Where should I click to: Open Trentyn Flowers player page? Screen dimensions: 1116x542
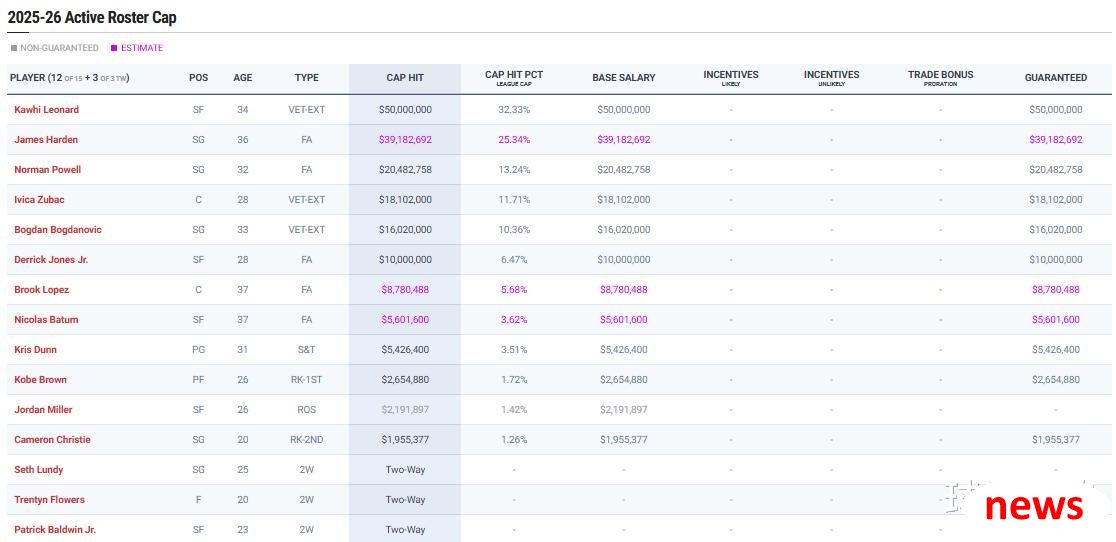pyautogui.click(x=49, y=499)
